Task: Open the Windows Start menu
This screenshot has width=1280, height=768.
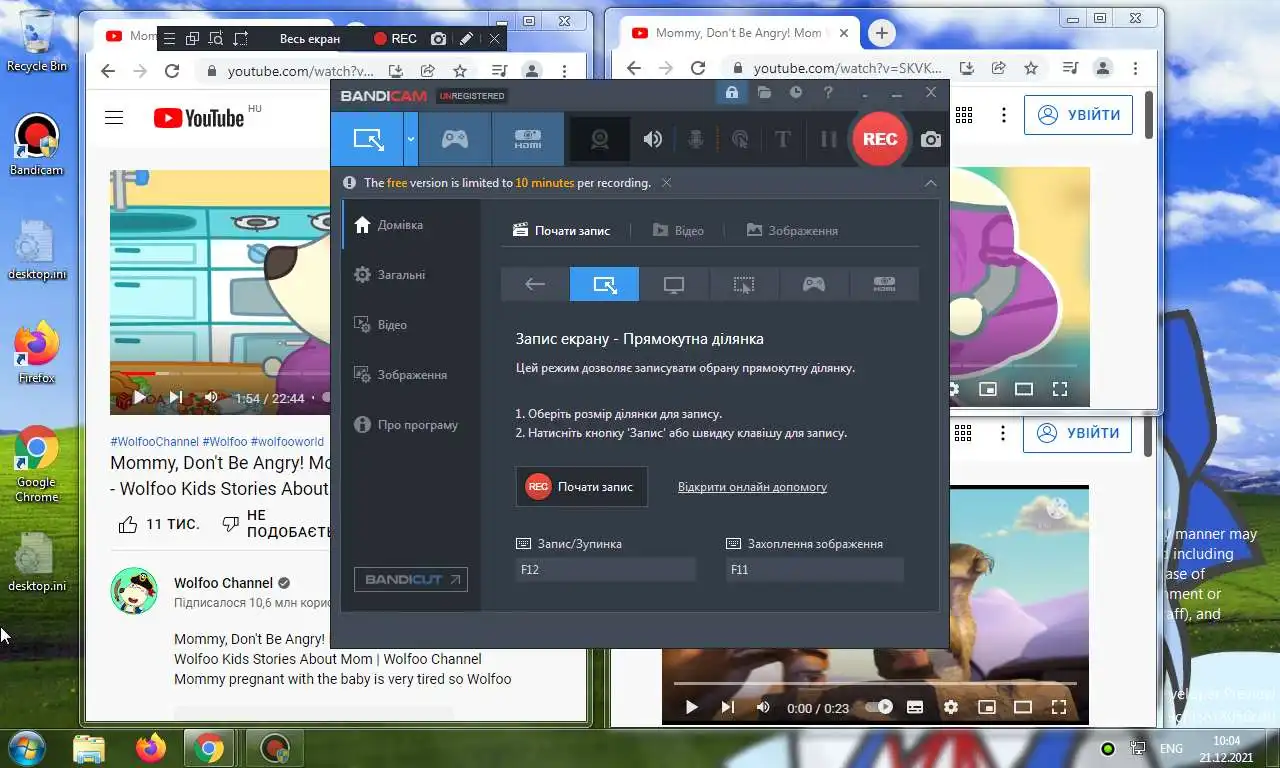Action: pos(26,748)
